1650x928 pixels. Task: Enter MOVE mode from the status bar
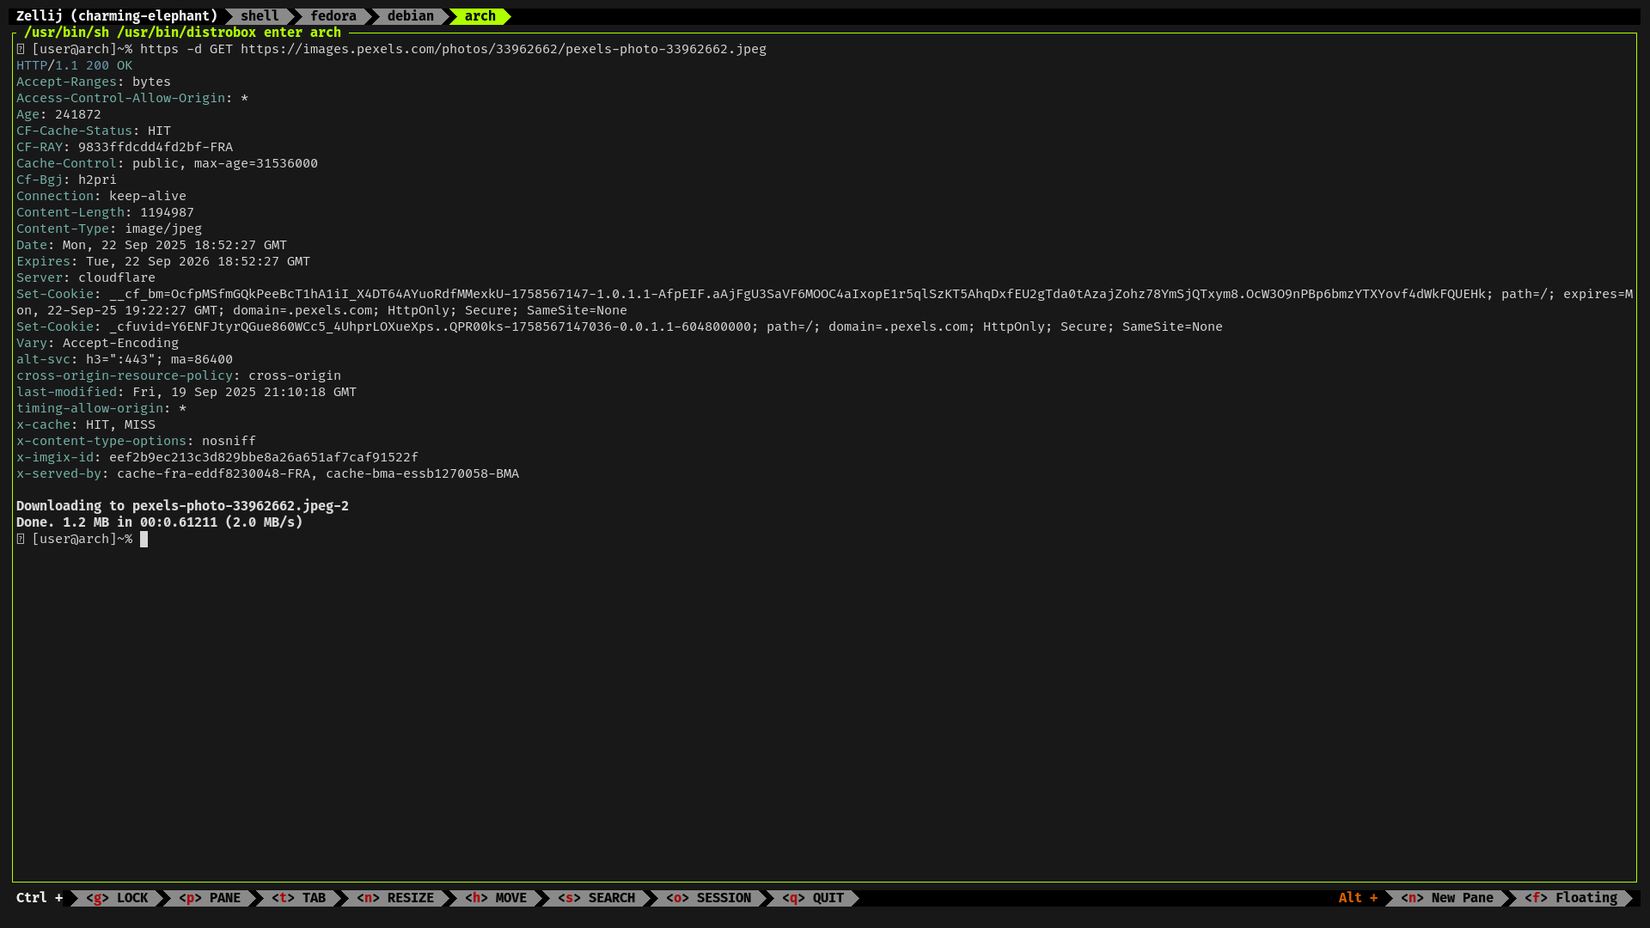point(496,897)
